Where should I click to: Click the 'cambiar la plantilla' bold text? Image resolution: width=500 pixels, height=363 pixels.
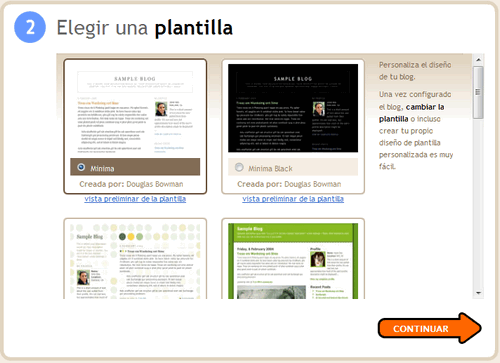pos(411,113)
